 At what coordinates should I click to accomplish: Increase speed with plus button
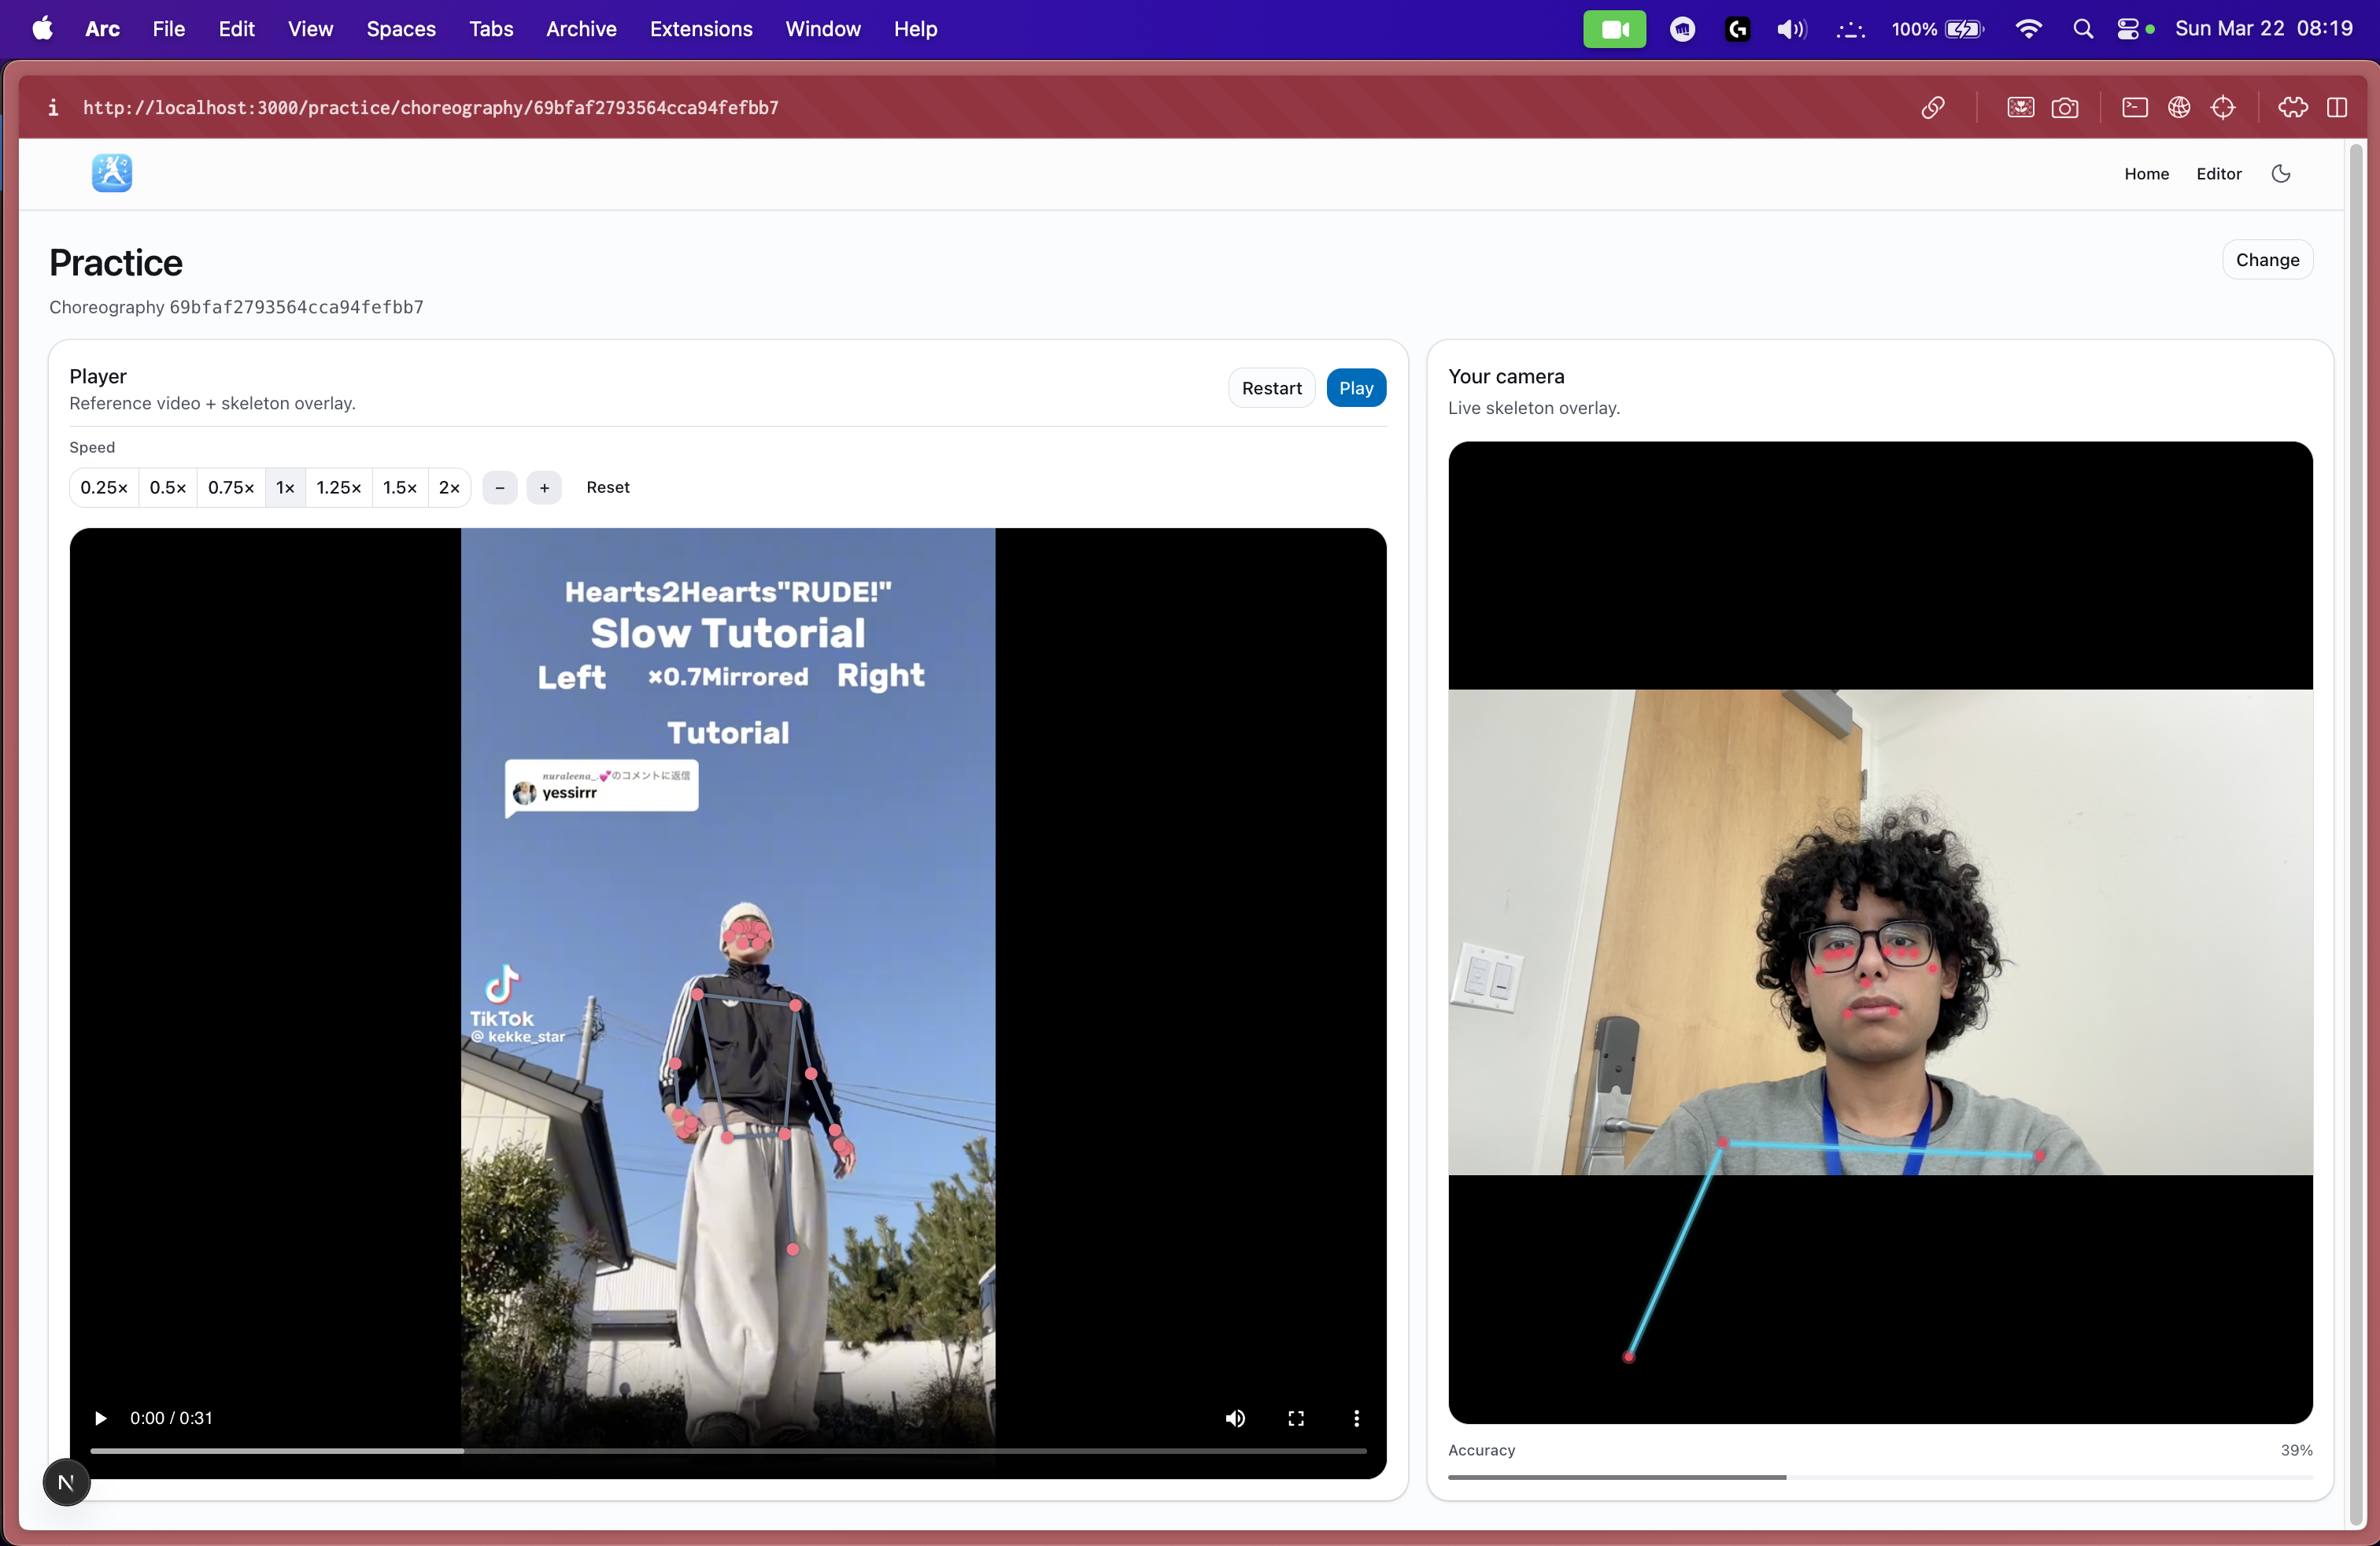544,488
